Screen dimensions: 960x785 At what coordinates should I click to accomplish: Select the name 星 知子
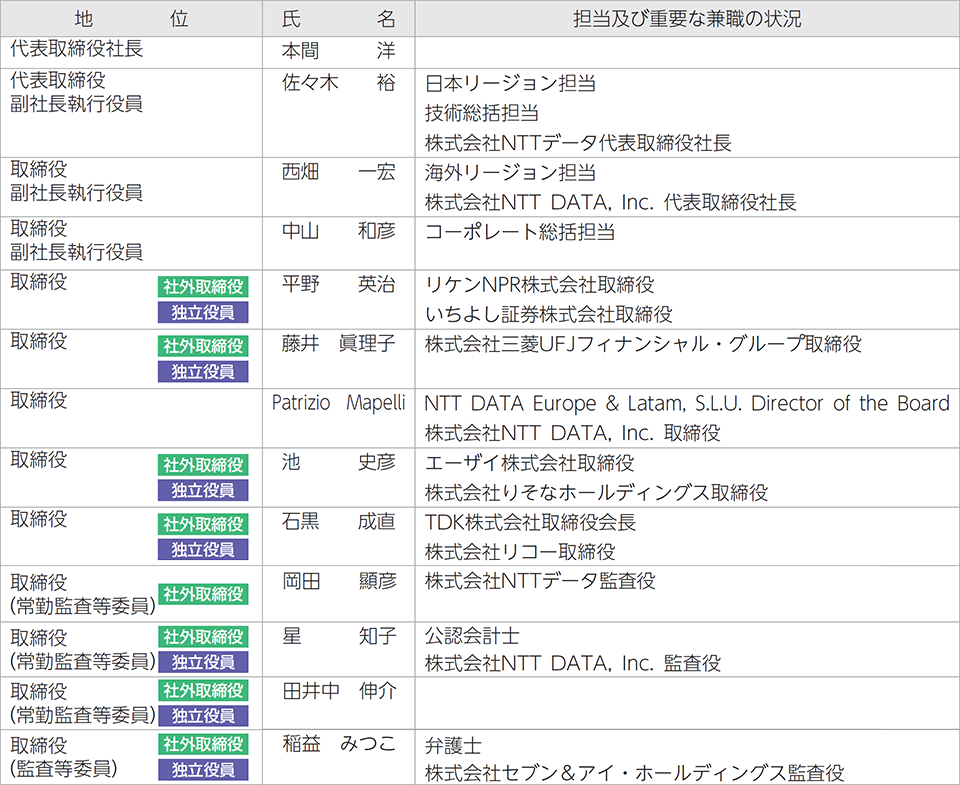point(339,636)
